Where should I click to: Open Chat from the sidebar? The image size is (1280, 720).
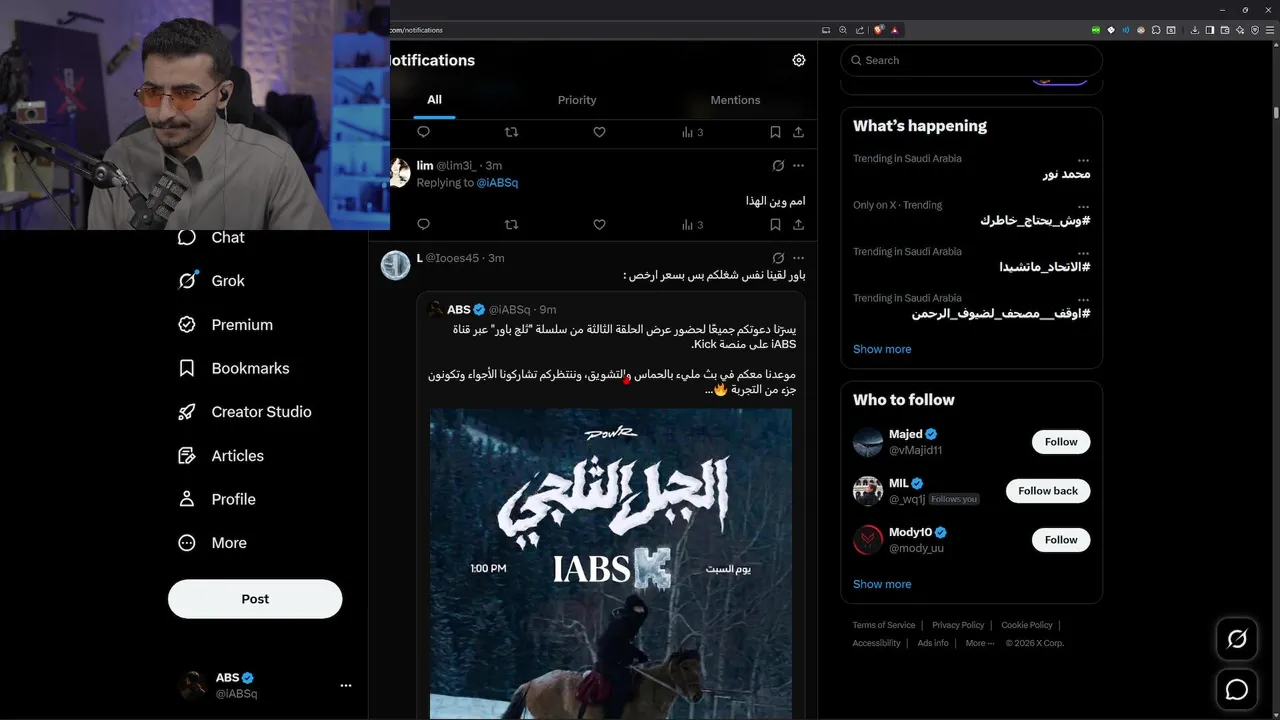coord(211,237)
